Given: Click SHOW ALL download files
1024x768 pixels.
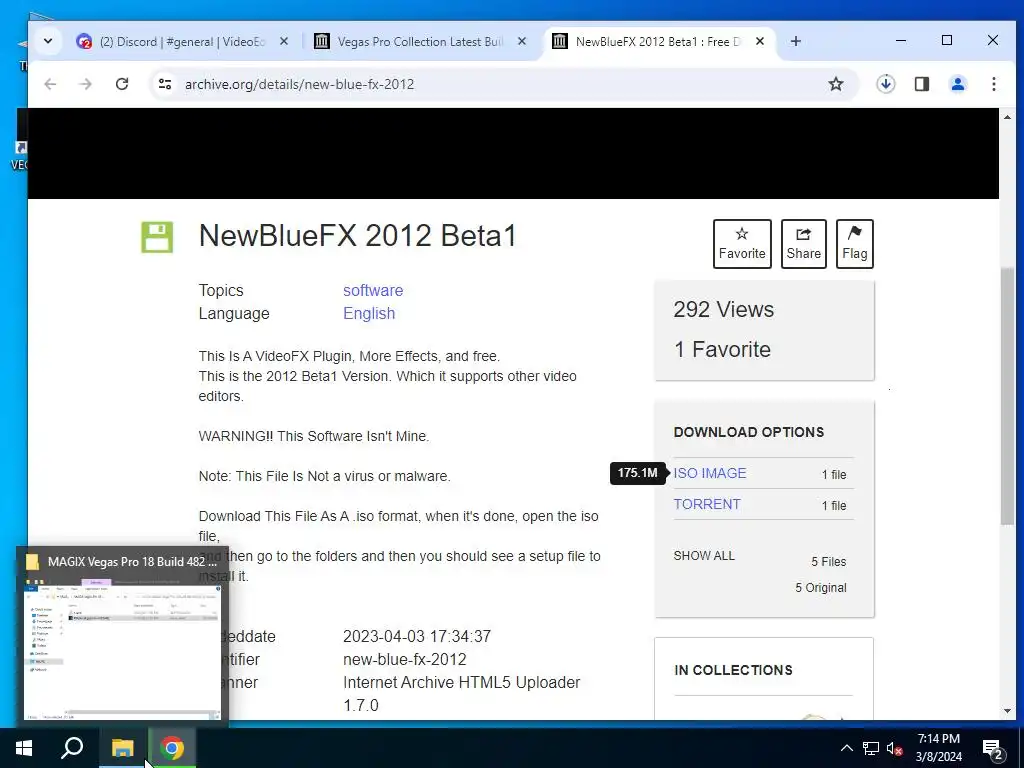Looking at the screenshot, I should point(704,556).
